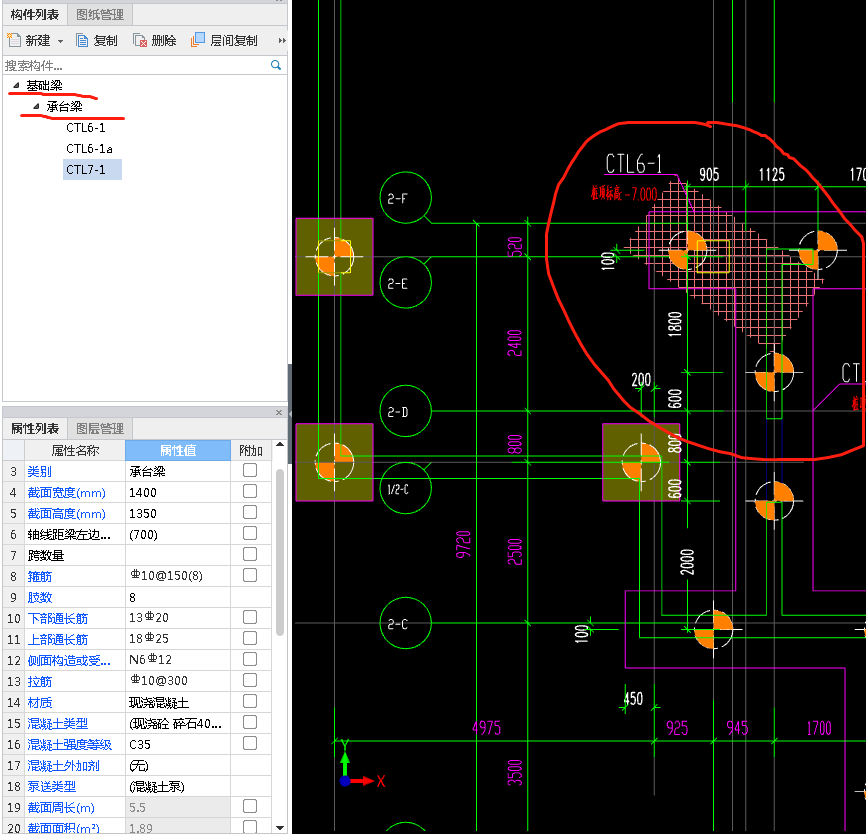Edit the 混凝土强度等级 value C35
The width and height of the screenshot is (866, 834).
(178, 745)
